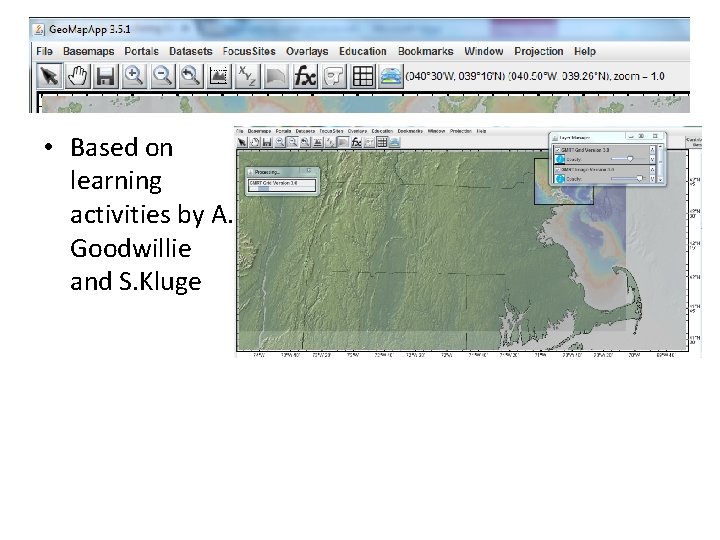Open the Education menu in the enlarged menu bar
Image resolution: width=720 pixels, height=540 pixels.
point(363,51)
